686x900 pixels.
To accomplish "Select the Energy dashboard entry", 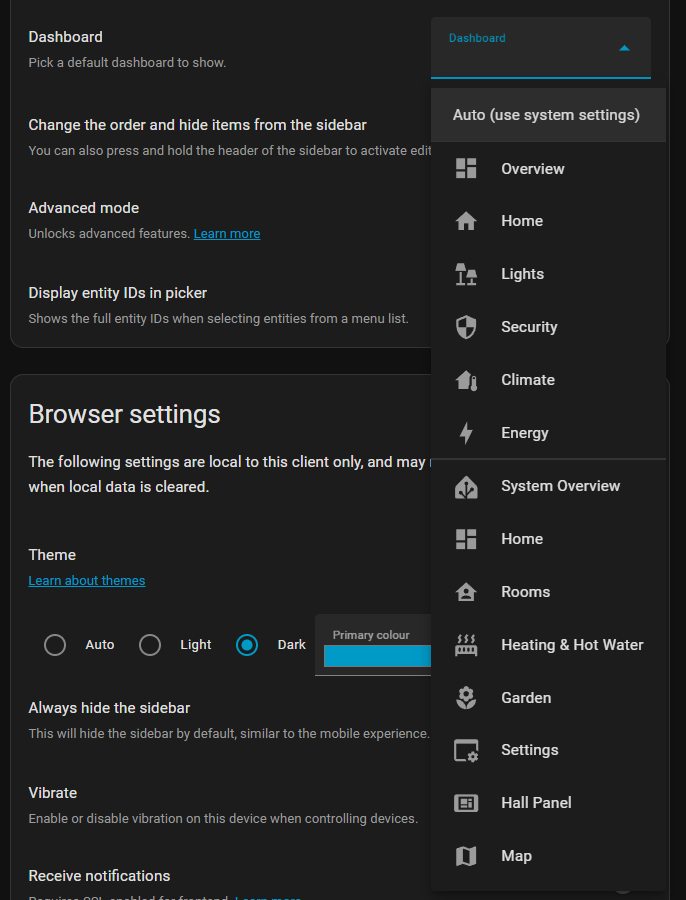I will point(548,433).
